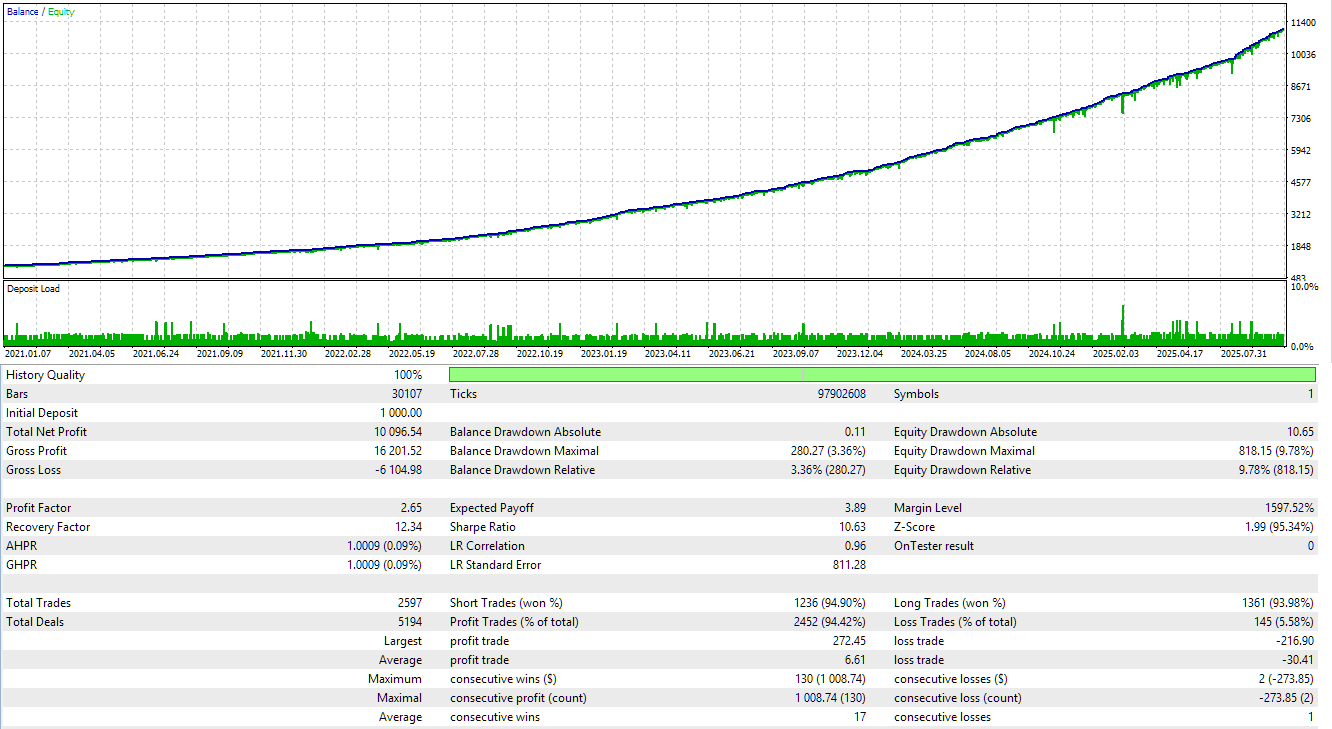The height and width of the screenshot is (729, 1332).
Task: Select the "Total Net Profit" label
Action: tap(46, 432)
